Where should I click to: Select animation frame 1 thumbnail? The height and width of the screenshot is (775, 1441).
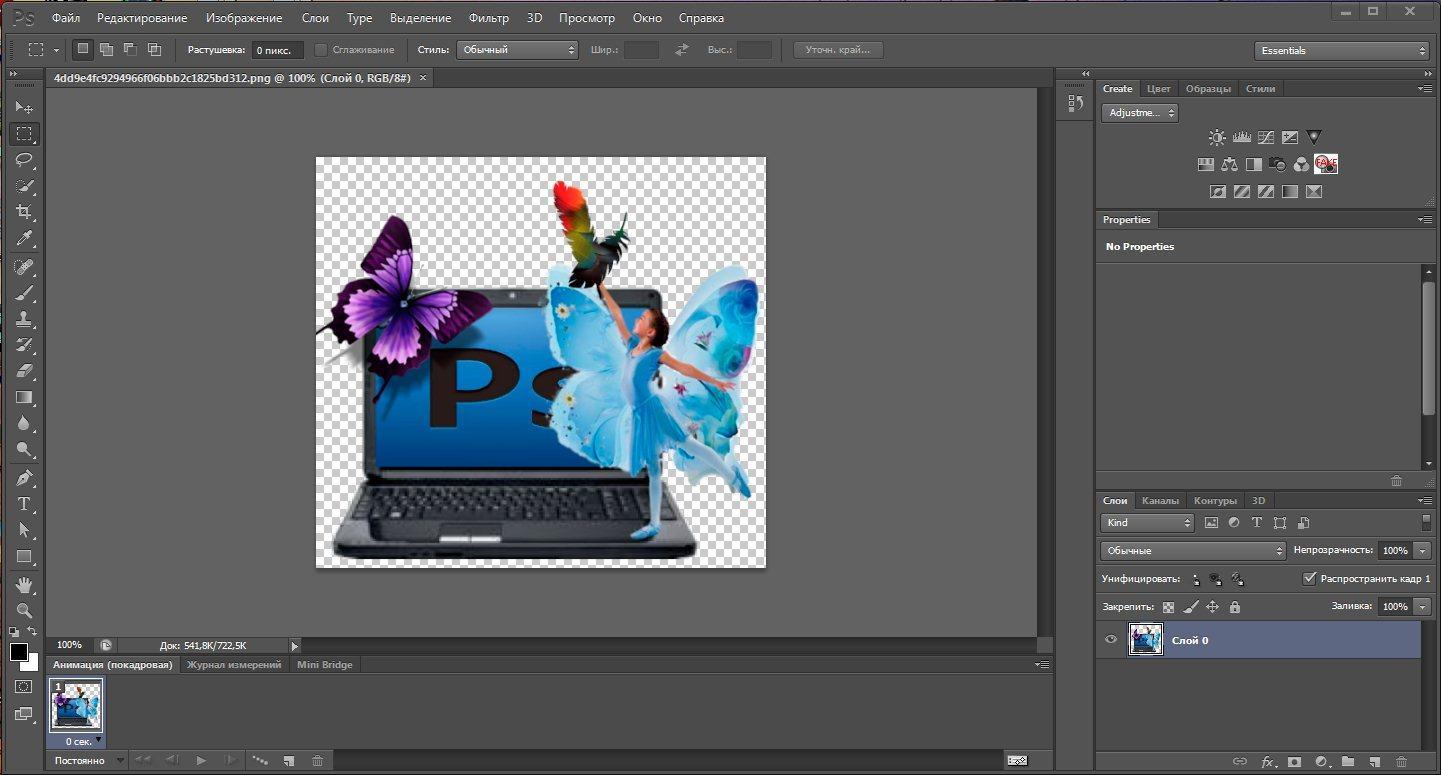(76, 707)
